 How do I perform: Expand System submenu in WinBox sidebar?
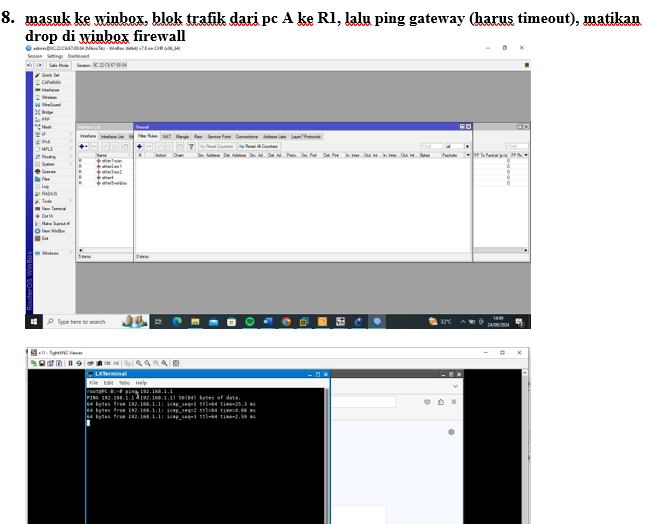tap(54, 164)
